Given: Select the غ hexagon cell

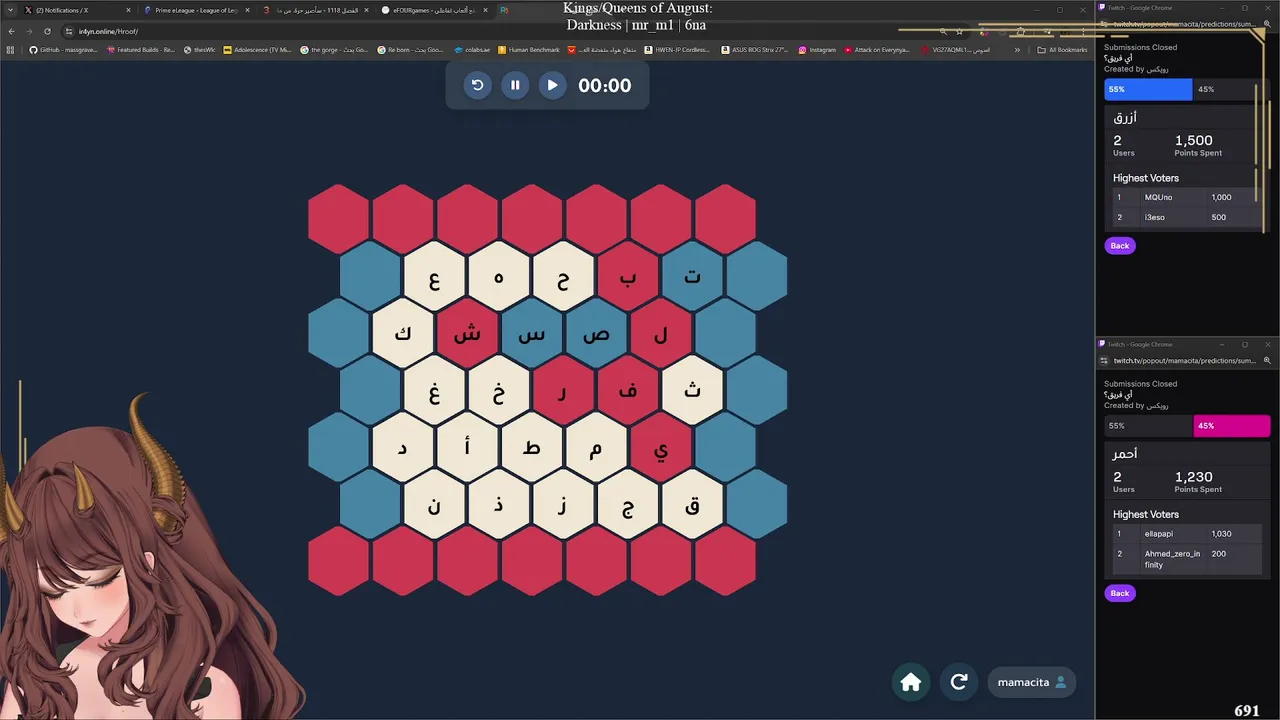Looking at the screenshot, I should point(435,390).
